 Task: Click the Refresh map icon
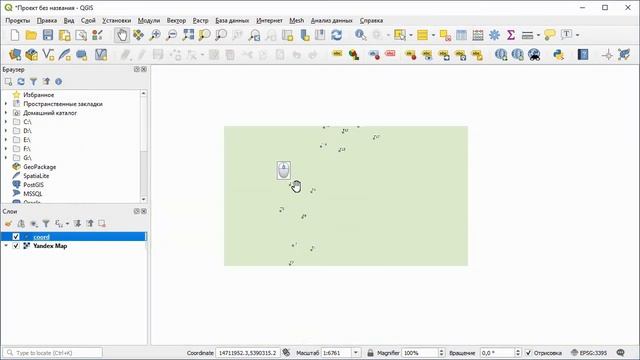336,35
